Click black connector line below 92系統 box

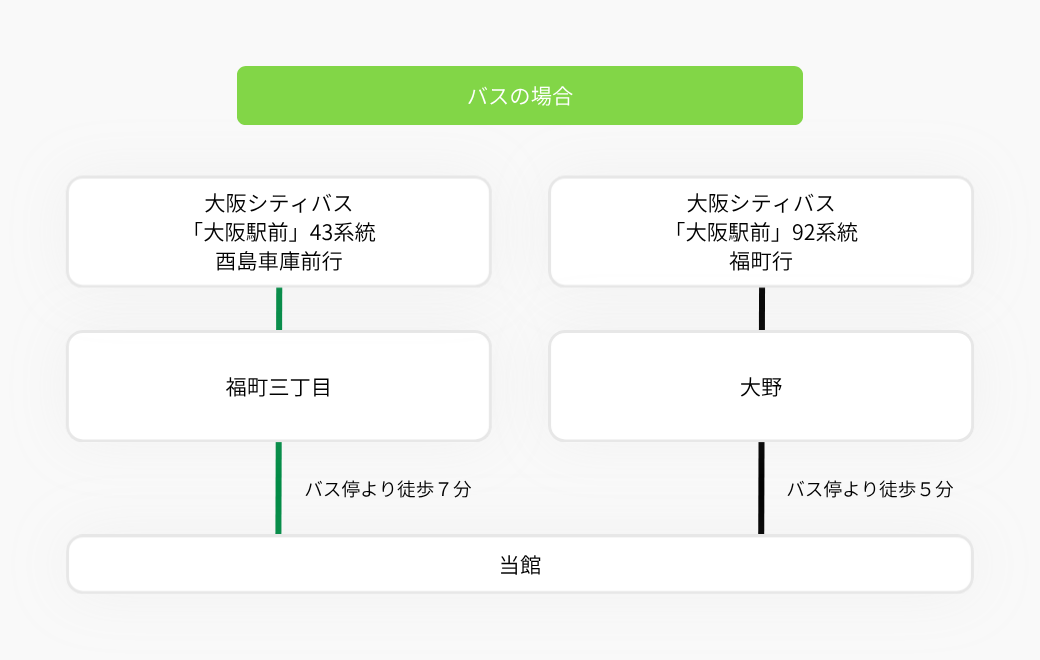click(761, 309)
